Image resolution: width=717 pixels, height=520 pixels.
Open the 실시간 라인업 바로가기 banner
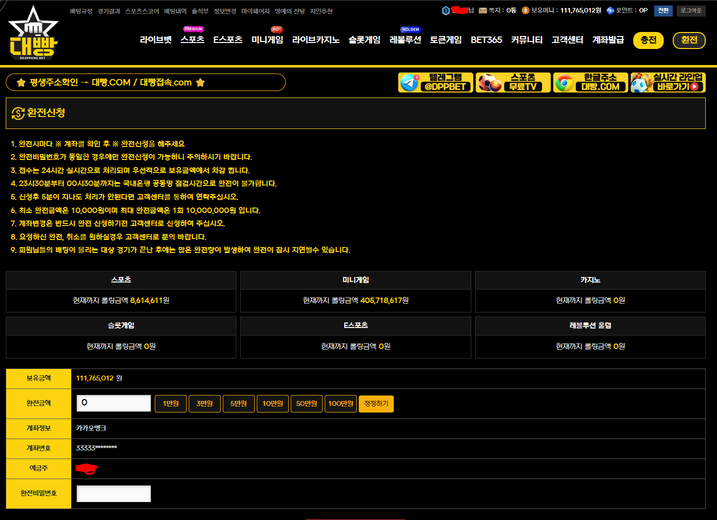point(668,82)
